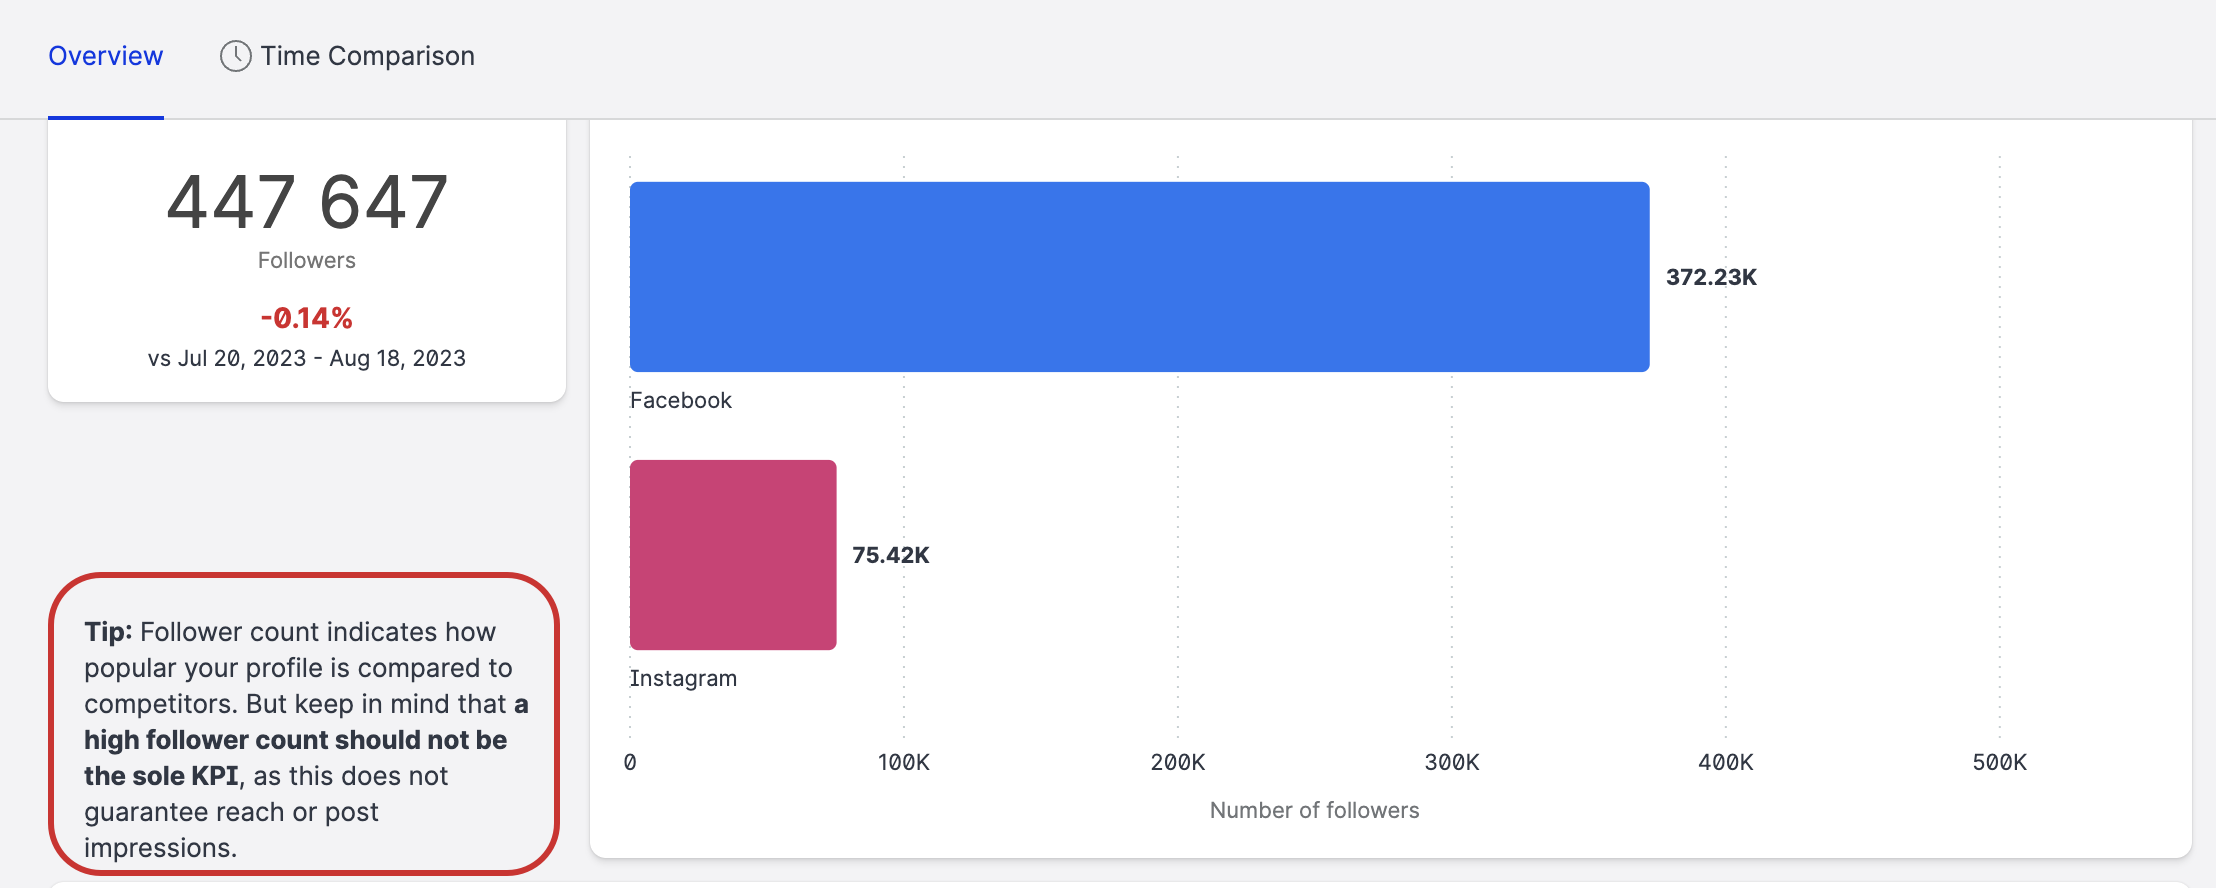Switch to the Time Comparison tab

pyautogui.click(x=366, y=57)
